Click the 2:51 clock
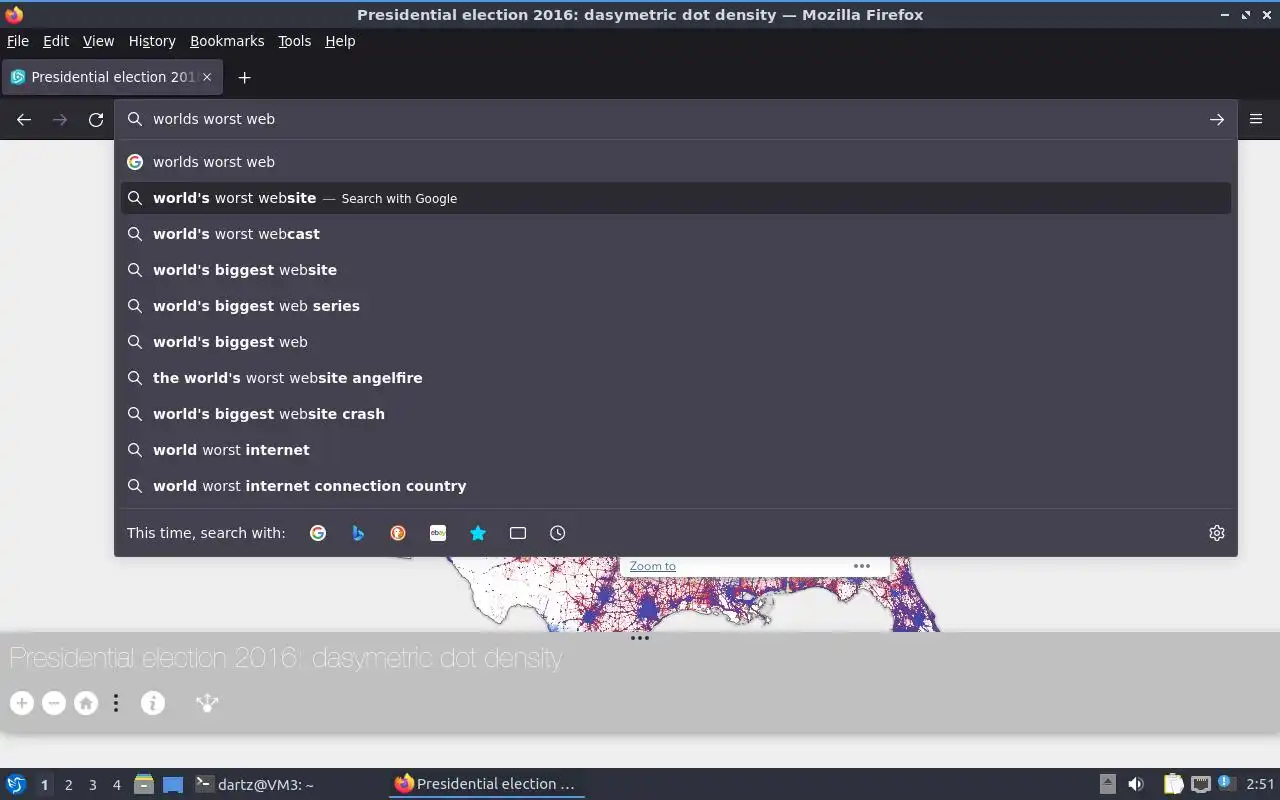 [1260, 784]
